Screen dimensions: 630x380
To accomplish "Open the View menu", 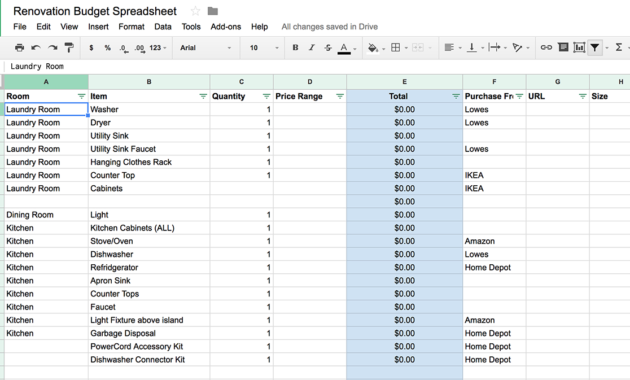I will click(x=69, y=27).
